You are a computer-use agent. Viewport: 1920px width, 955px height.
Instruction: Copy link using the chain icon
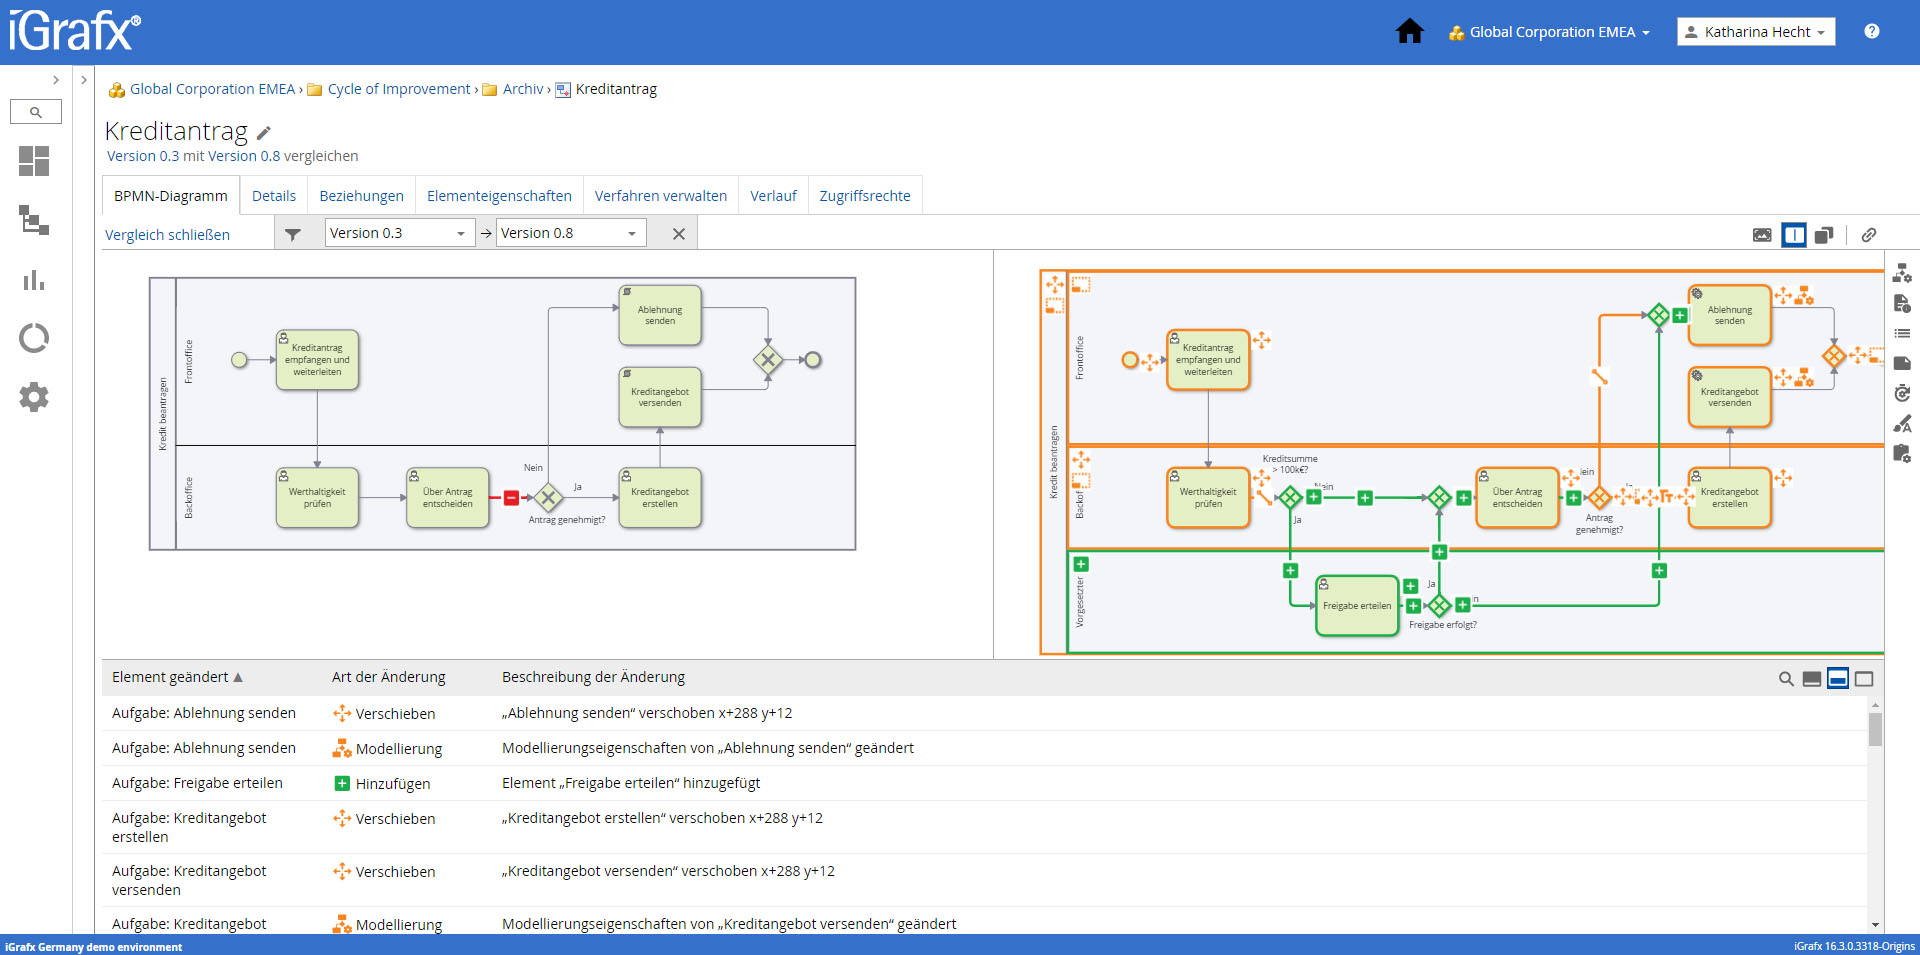pyautogui.click(x=1868, y=235)
